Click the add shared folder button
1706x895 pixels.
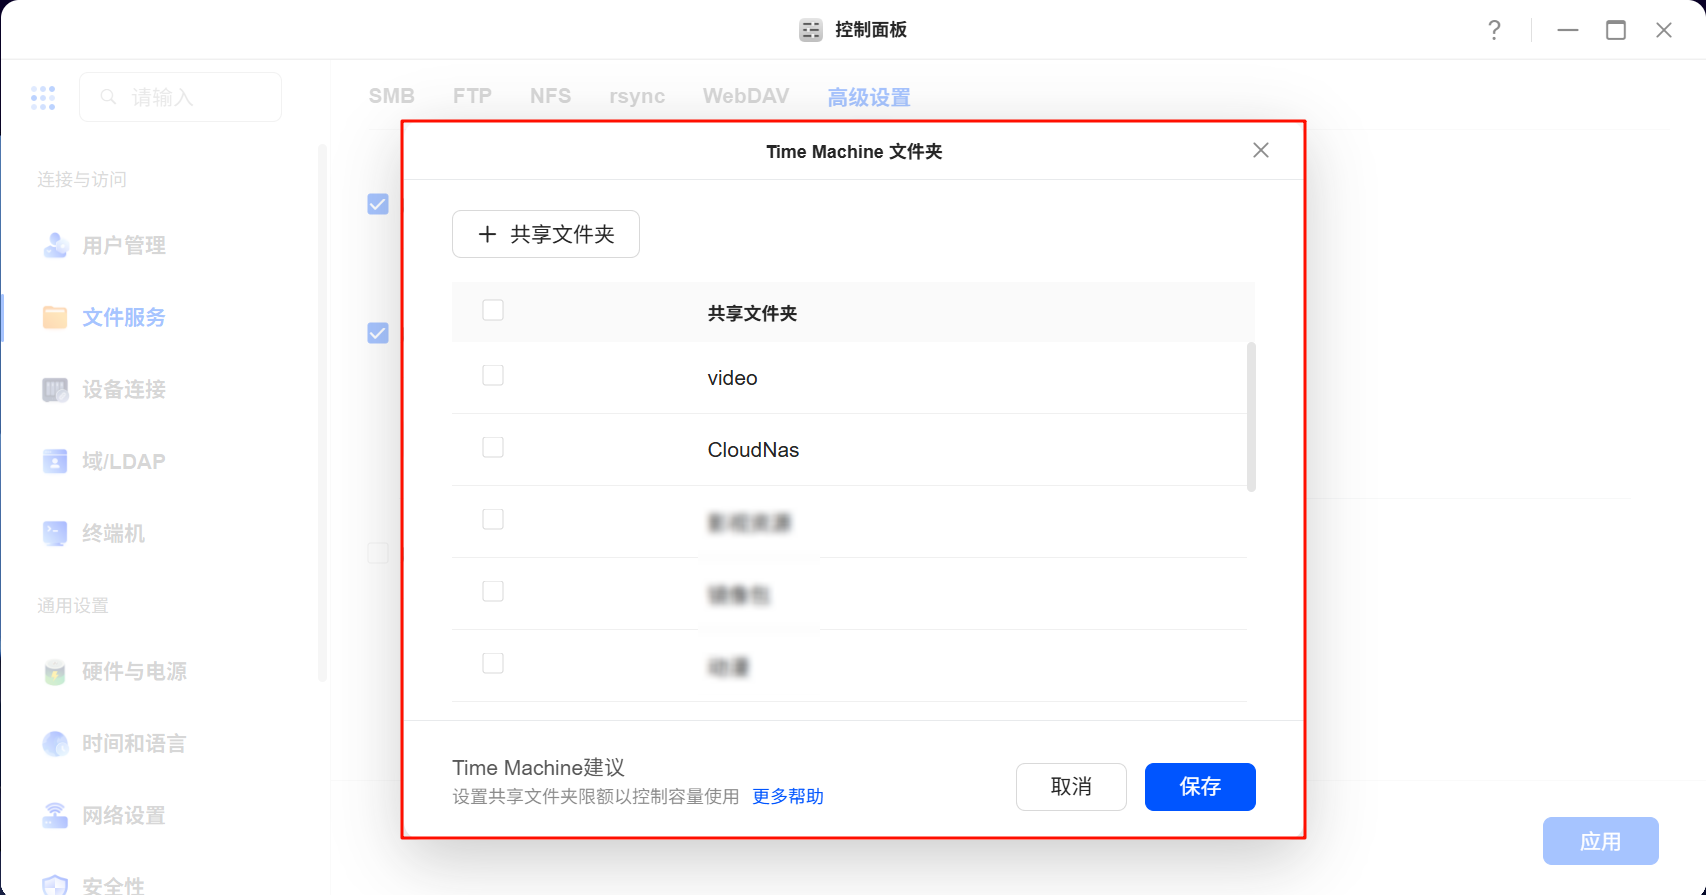click(x=546, y=234)
